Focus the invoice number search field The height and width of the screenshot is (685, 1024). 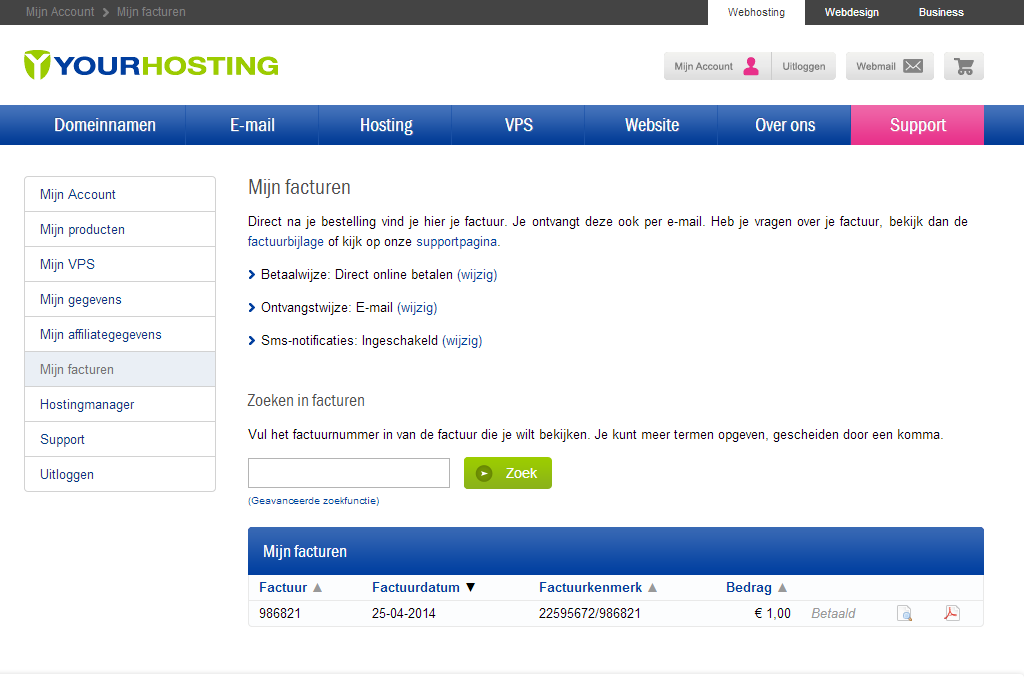pyautogui.click(x=348, y=473)
